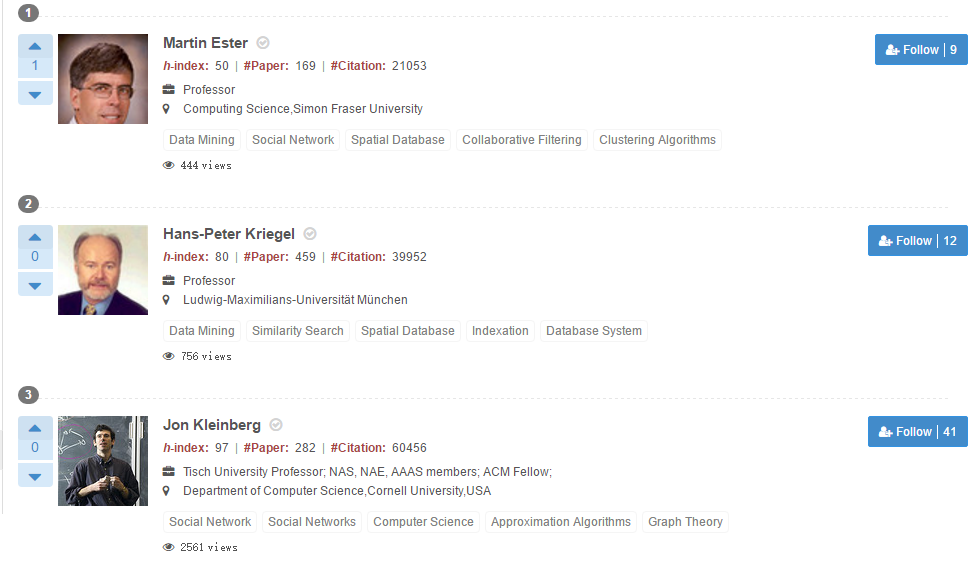Upvote Martin Ester with the up arrow
The height and width of the screenshot is (565, 980).
click(35, 46)
